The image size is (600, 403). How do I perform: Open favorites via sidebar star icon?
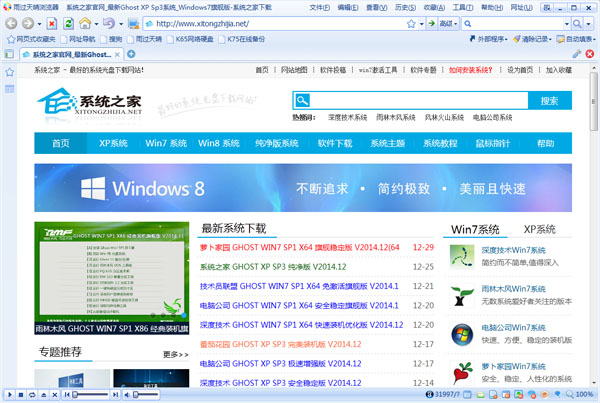pos(10,72)
